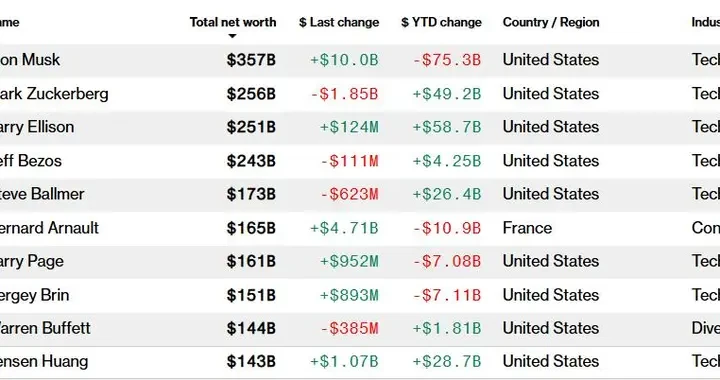Open the Zuckerberg profile link
The height and width of the screenshot is (380, 720).
tap(54, 94)
